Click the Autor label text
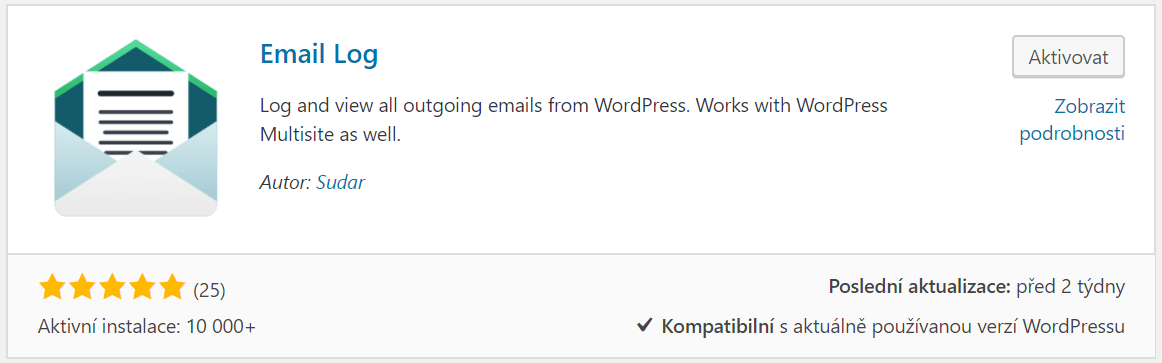 [285, 182]
